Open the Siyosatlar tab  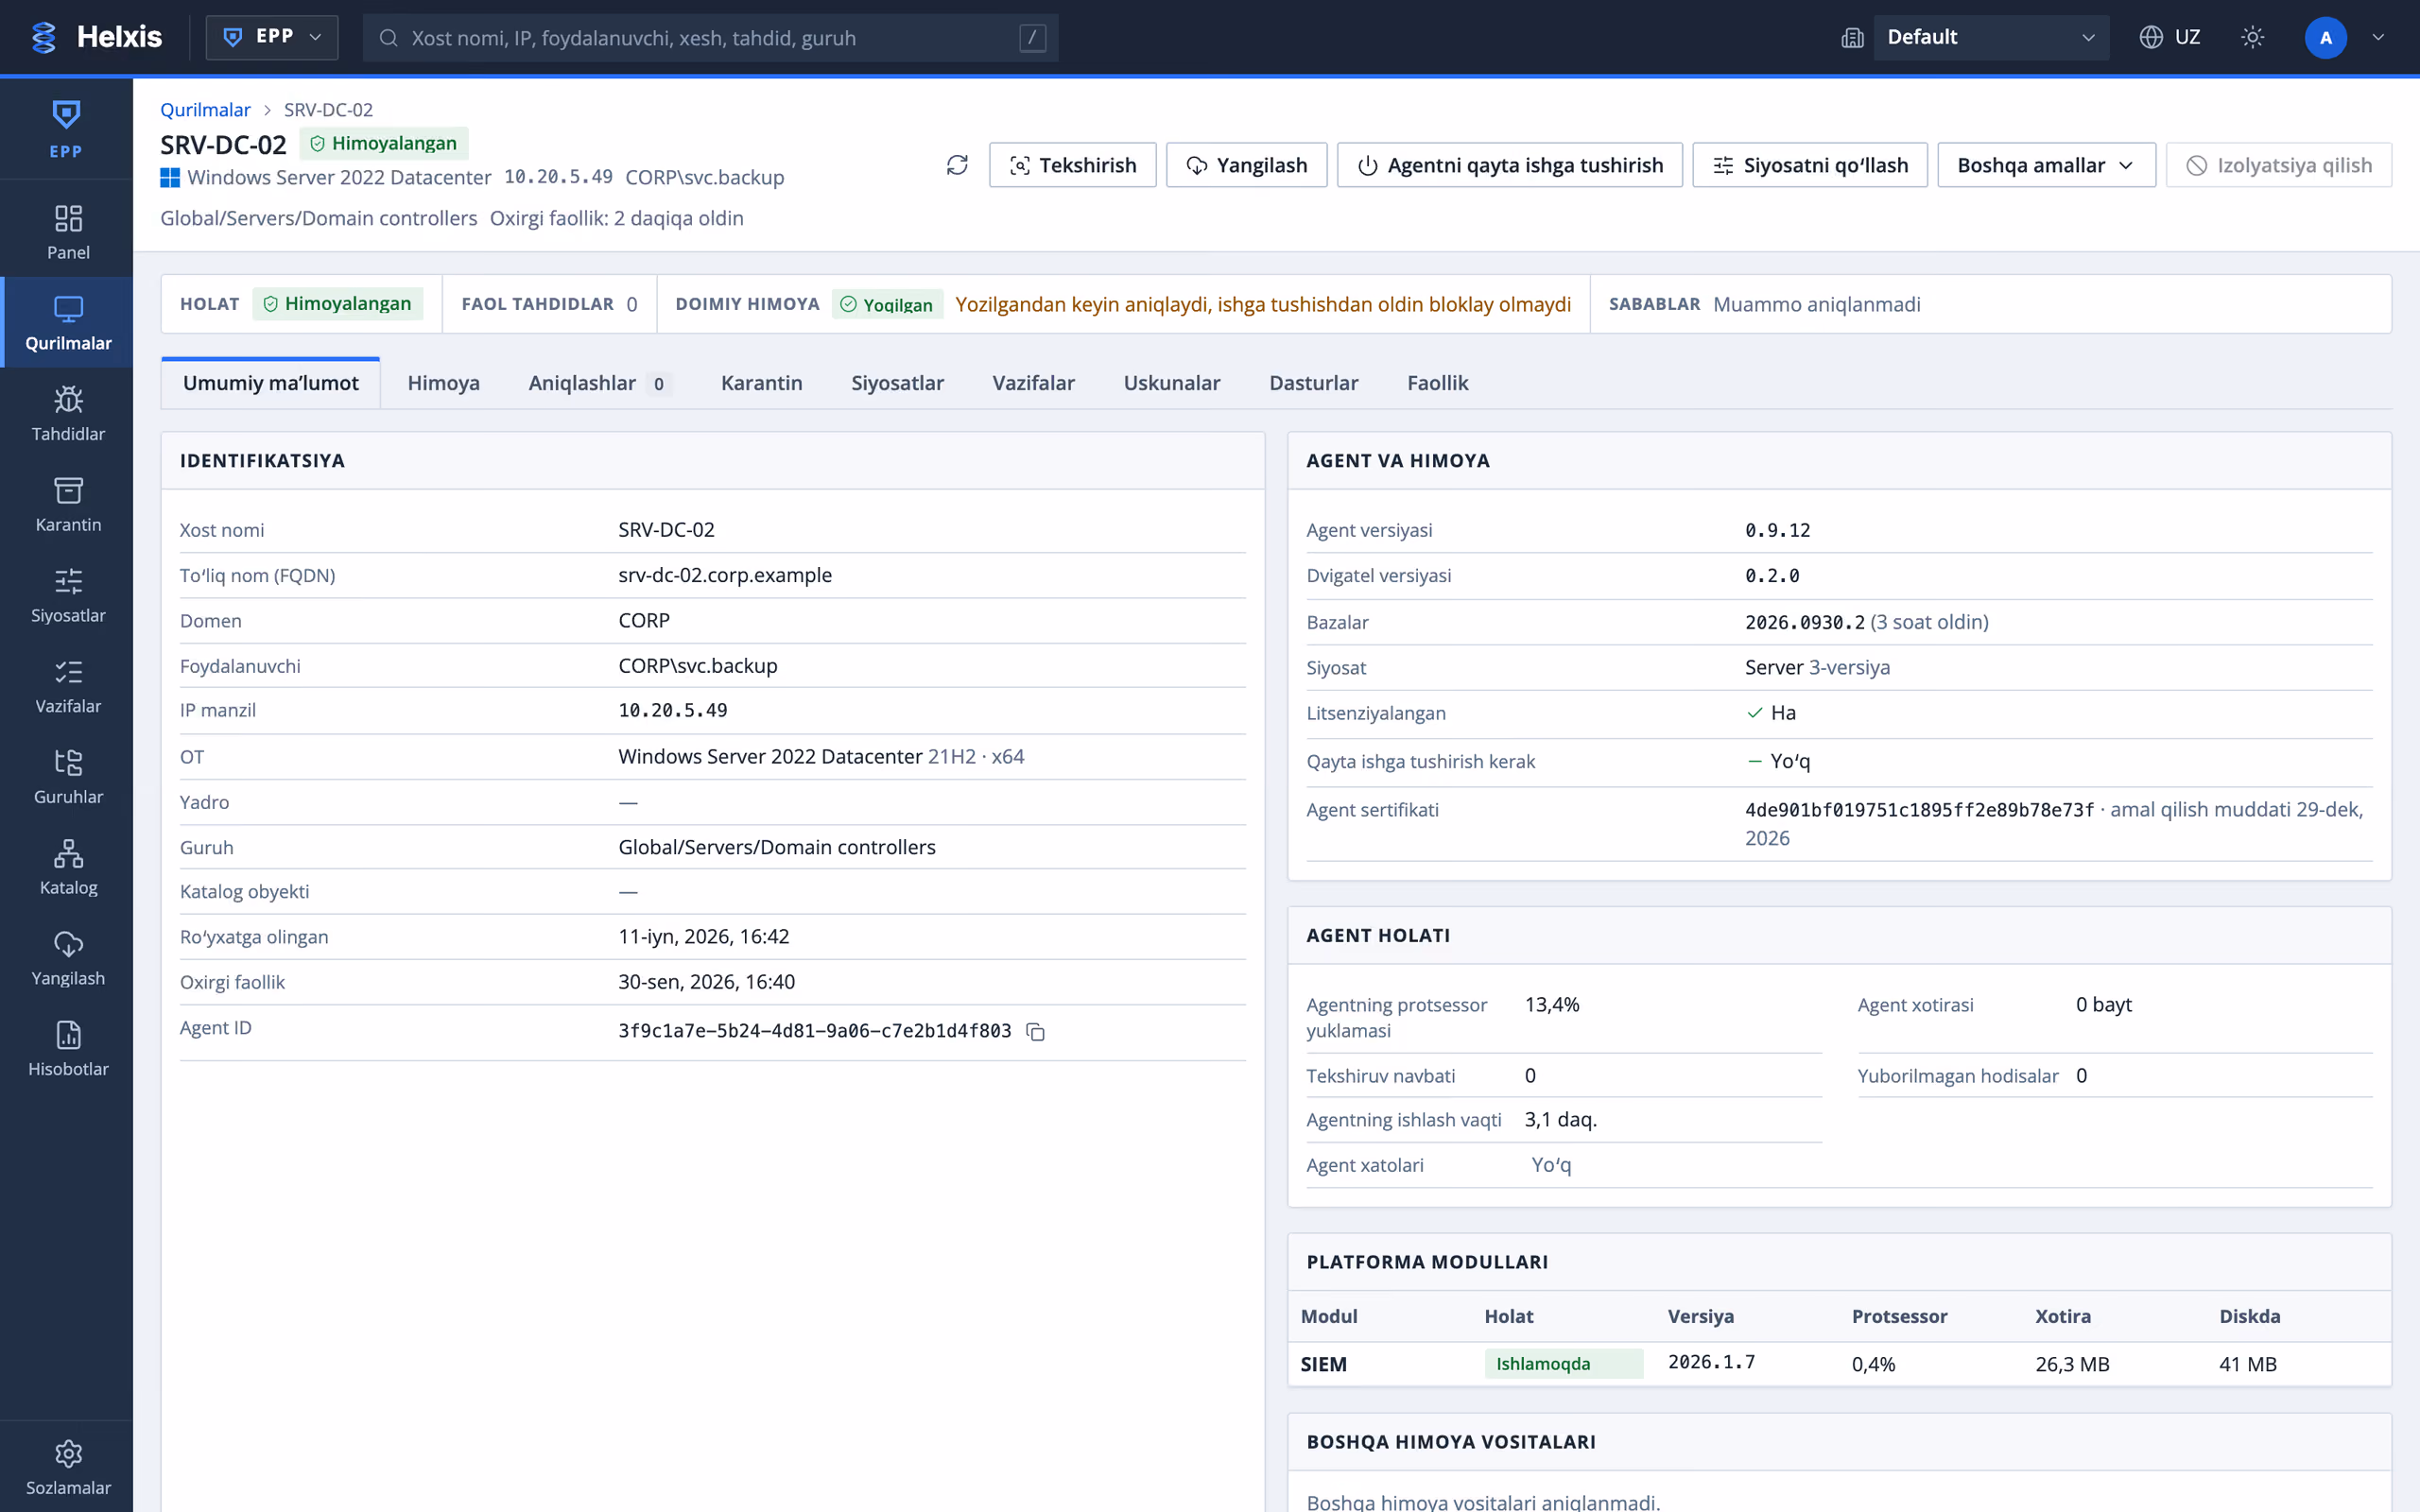tap(897, 383)
